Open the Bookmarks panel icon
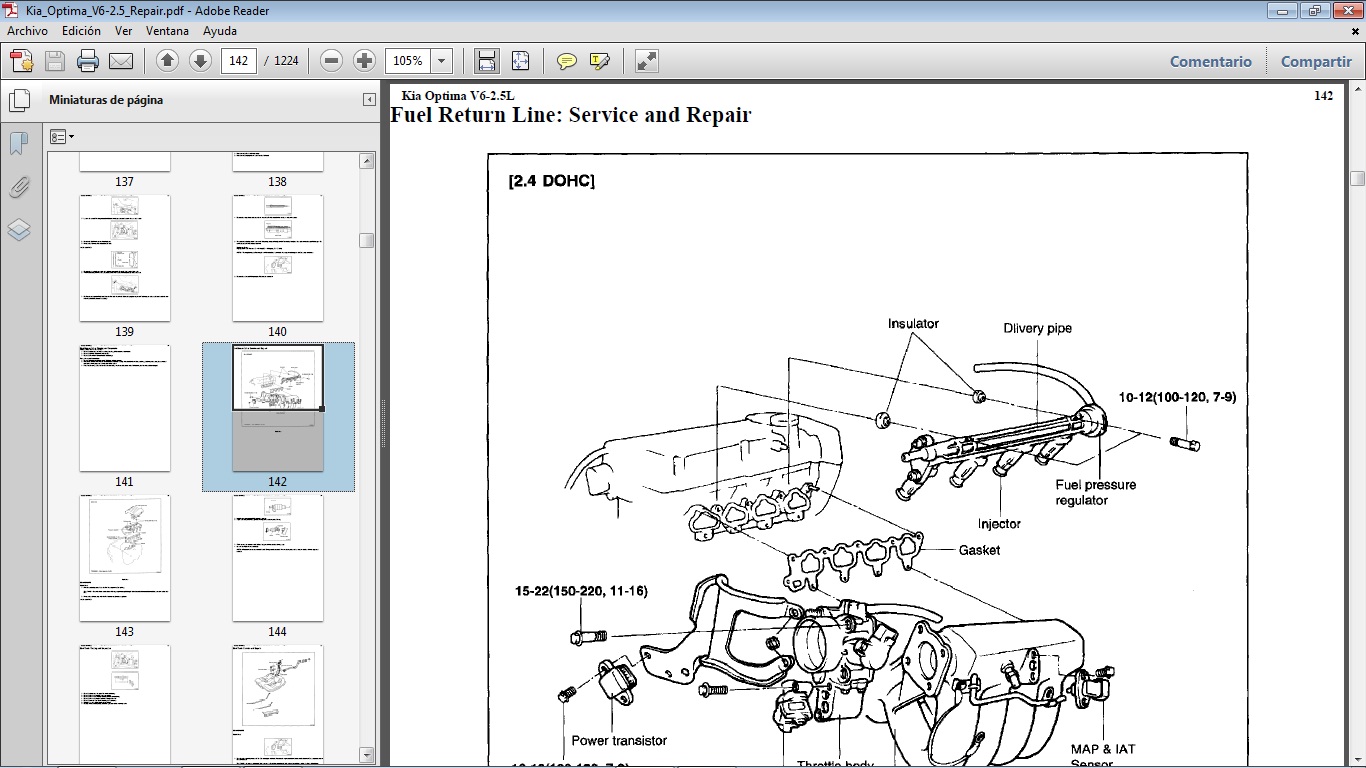 [19, 144]
